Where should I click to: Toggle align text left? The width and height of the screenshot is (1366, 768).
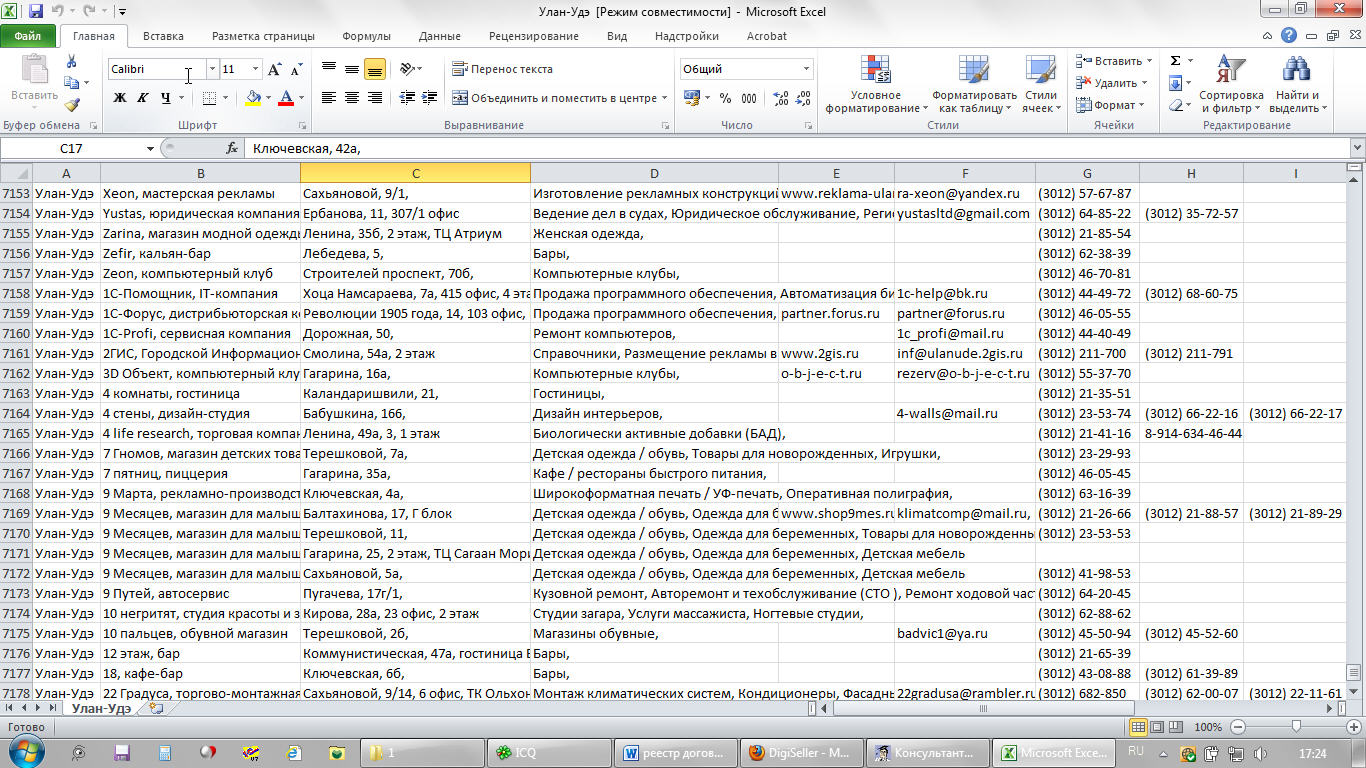point(329,98)
